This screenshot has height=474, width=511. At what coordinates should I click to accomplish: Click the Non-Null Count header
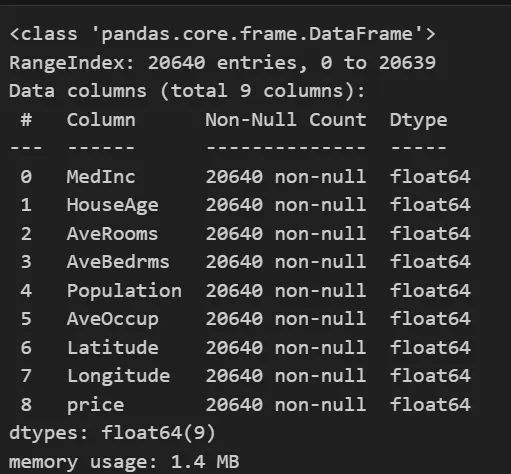pyautogui.click(x=286, y=120)
